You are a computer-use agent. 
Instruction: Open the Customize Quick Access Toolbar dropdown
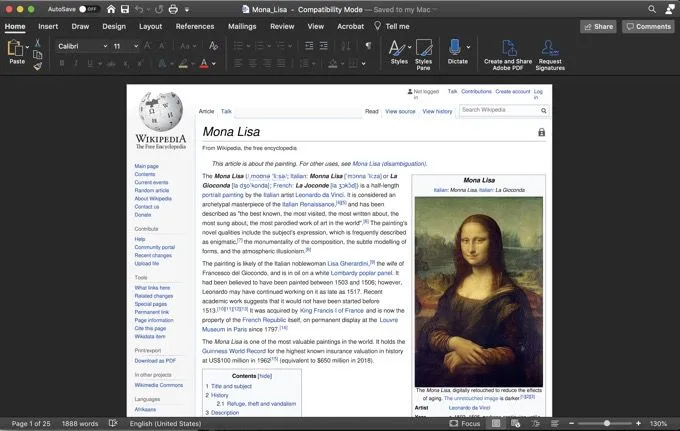coord(187,10)
